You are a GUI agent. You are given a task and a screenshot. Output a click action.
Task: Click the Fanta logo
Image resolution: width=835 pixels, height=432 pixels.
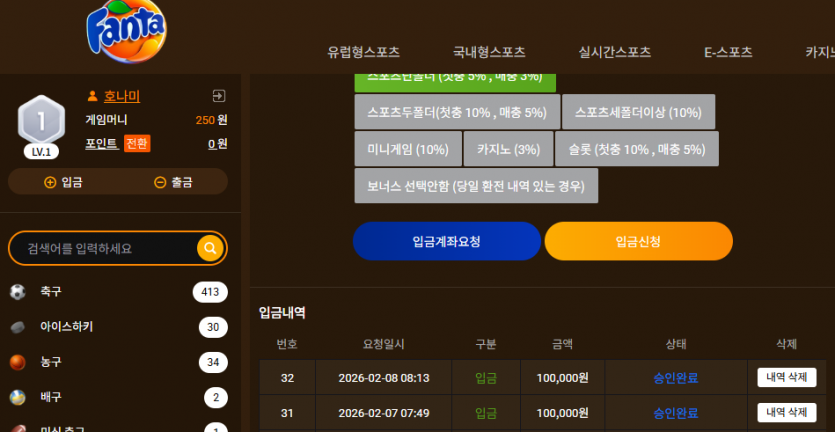pos(127,31)
